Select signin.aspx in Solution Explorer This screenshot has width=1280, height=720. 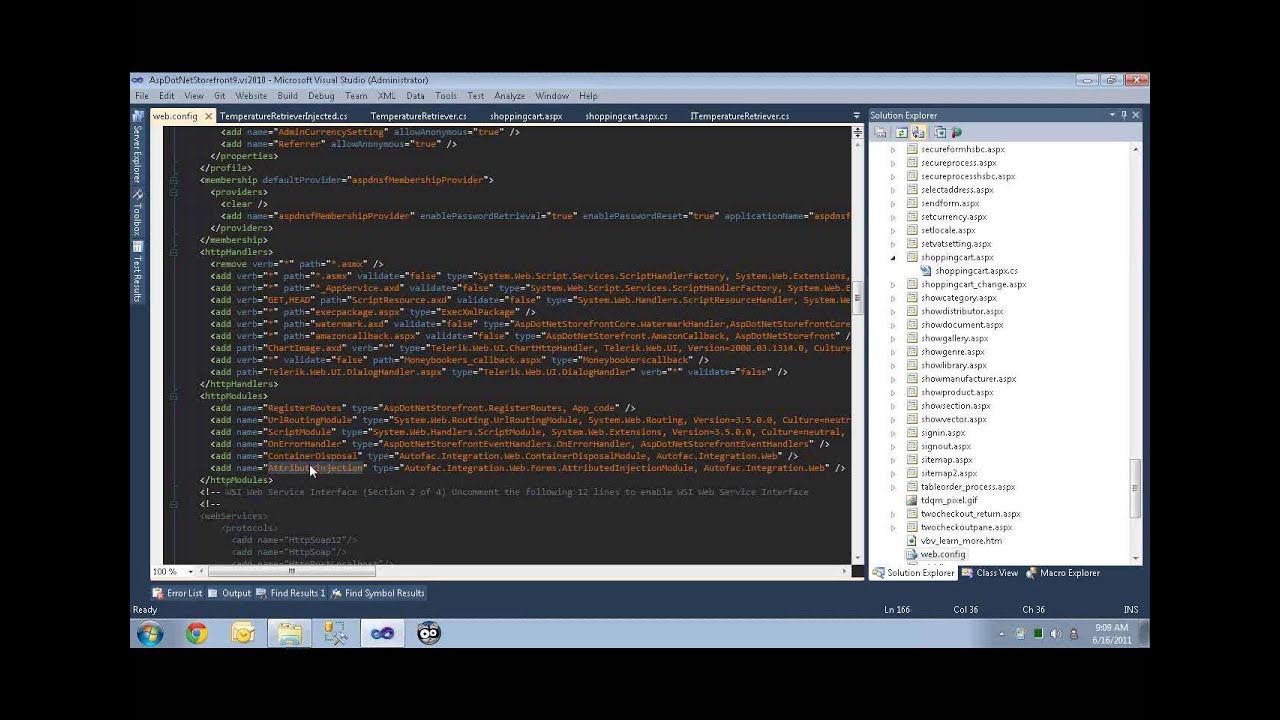[943, 433]
